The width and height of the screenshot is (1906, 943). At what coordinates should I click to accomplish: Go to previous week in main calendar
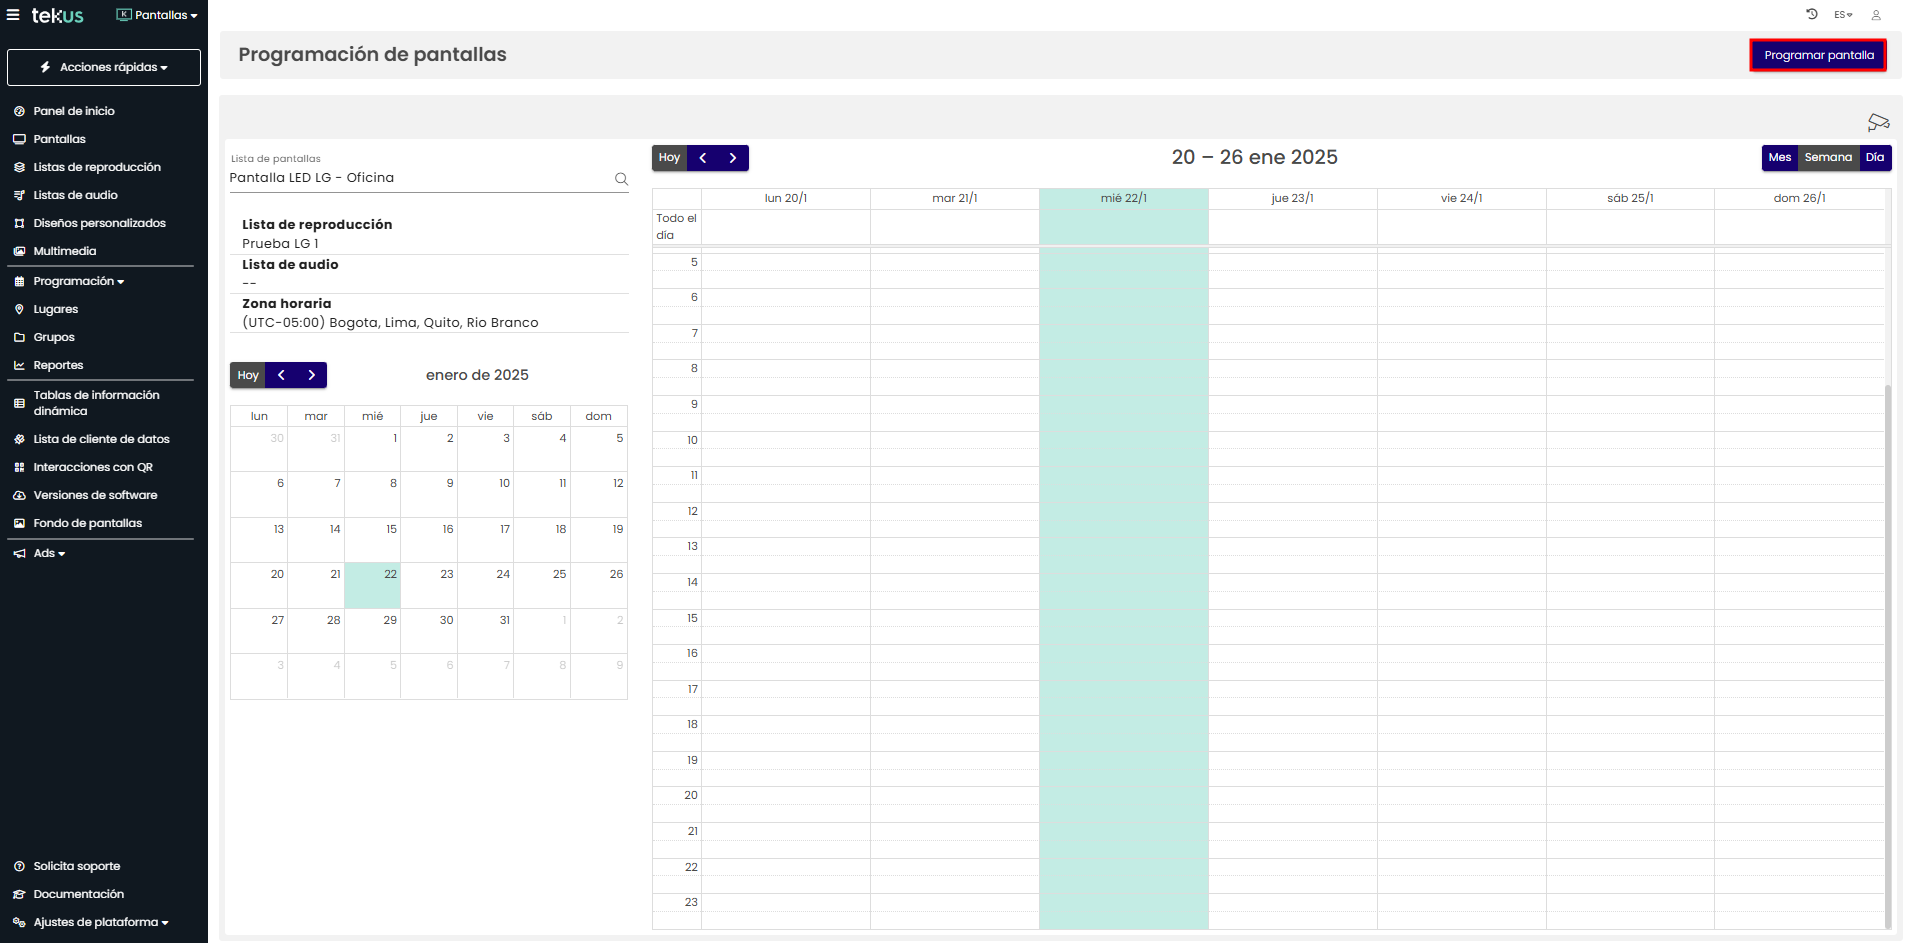[703, 158]
